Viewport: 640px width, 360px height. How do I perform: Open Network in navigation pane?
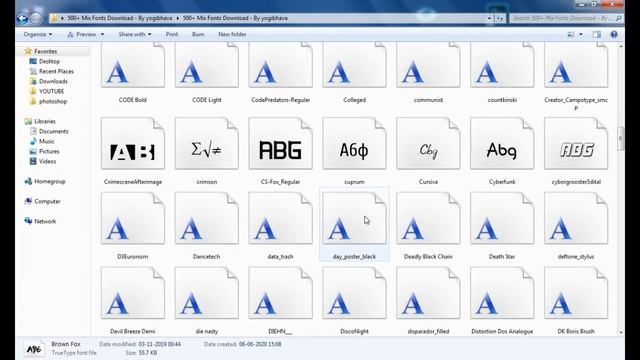(45, 221)
